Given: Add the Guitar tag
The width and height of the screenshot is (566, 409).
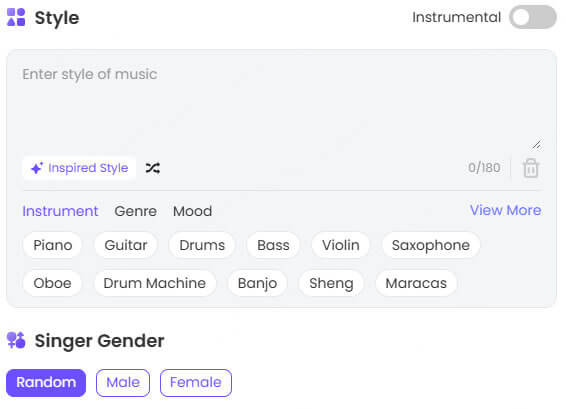Looking at the screenshot, I should (126, 245).
